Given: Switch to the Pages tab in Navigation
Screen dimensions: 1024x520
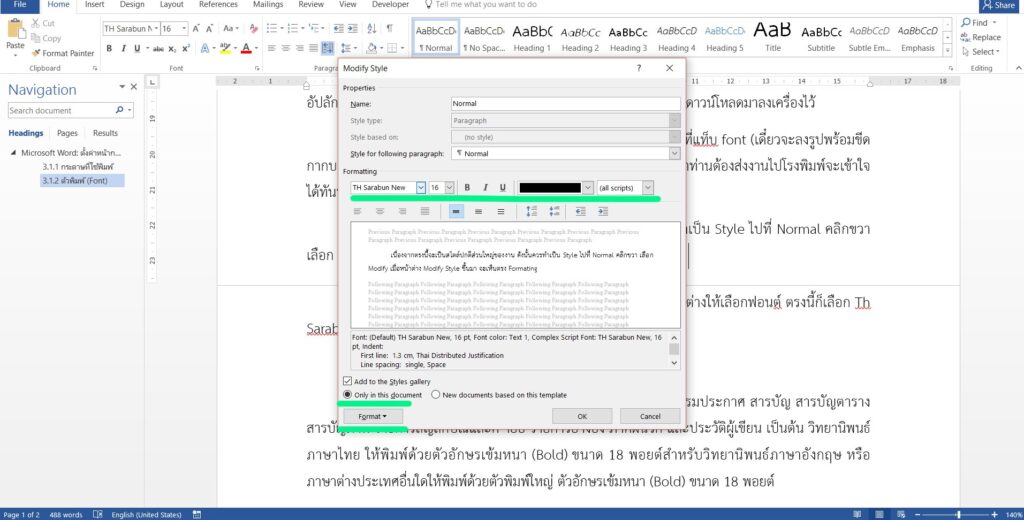Looking at the screenshot, I should click(67, 133).
